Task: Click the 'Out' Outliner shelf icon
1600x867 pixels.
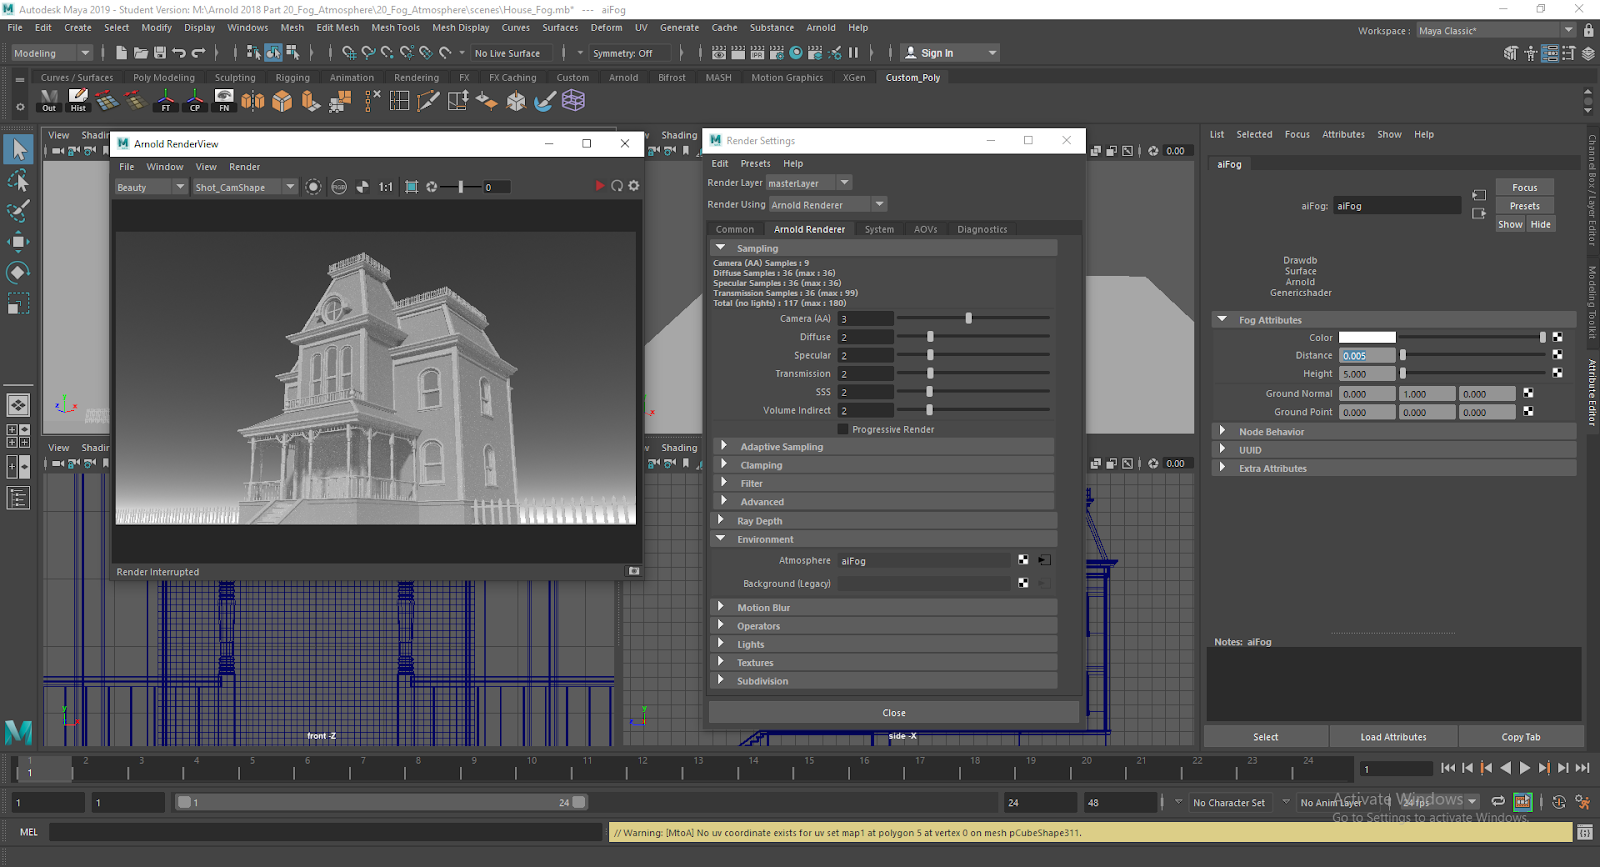Action: (x=49, y=100)
